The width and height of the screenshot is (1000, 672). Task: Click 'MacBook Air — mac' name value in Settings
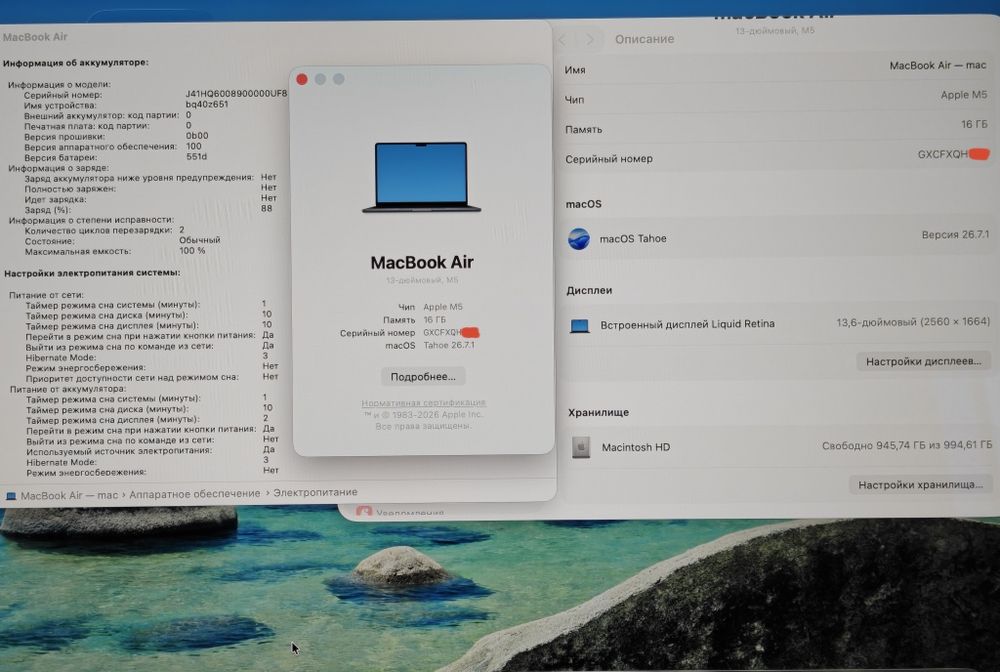tap(938, 65)
